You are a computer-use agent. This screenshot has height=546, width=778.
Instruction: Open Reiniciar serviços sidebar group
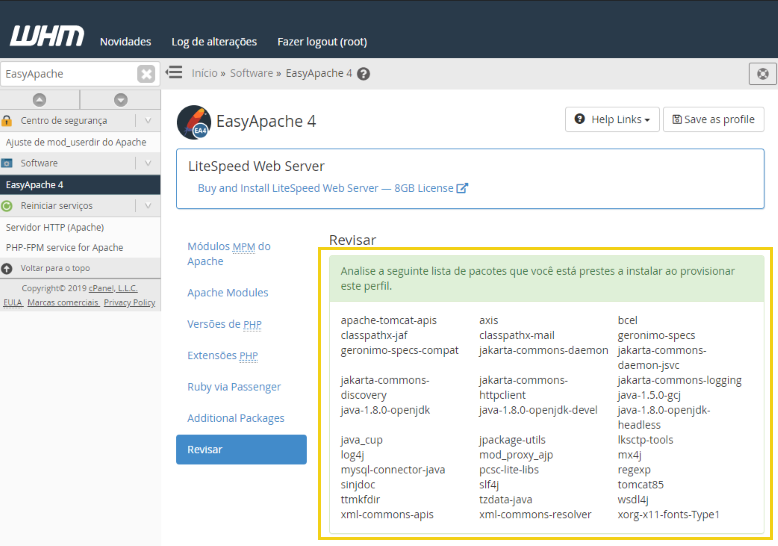(56, 205)
